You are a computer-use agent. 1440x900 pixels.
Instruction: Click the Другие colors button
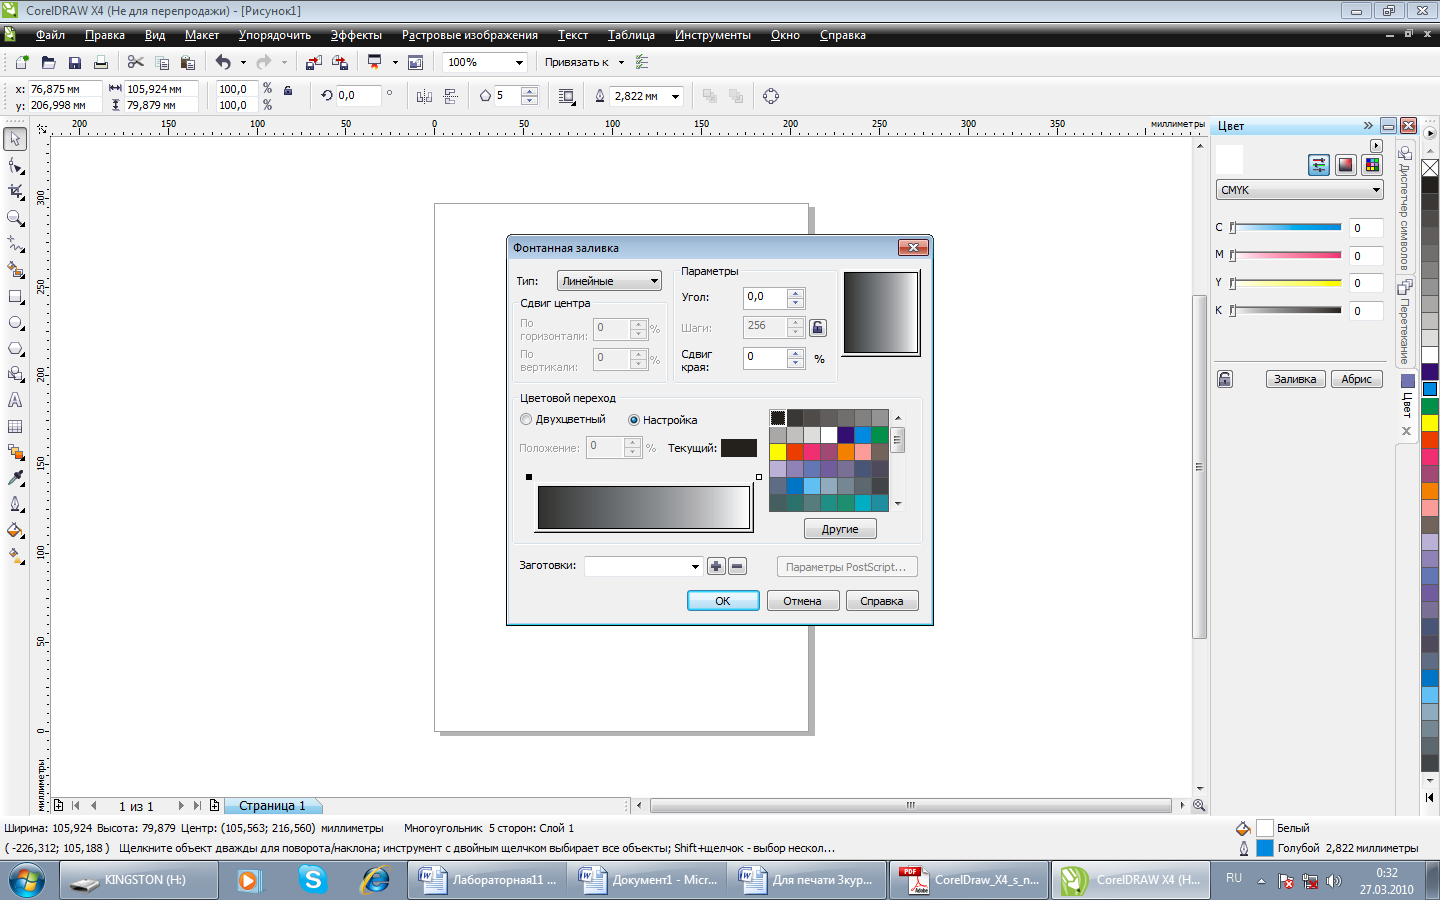point(840,529)
